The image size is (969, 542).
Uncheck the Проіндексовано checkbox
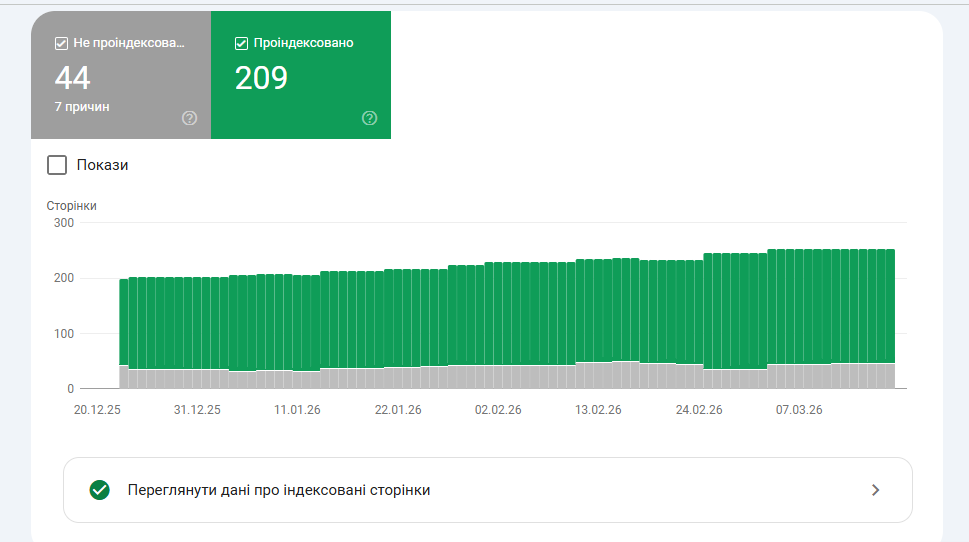242,43
